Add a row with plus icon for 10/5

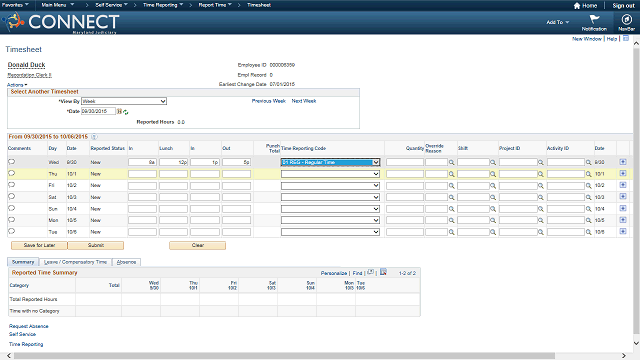[x=623, y=220]
